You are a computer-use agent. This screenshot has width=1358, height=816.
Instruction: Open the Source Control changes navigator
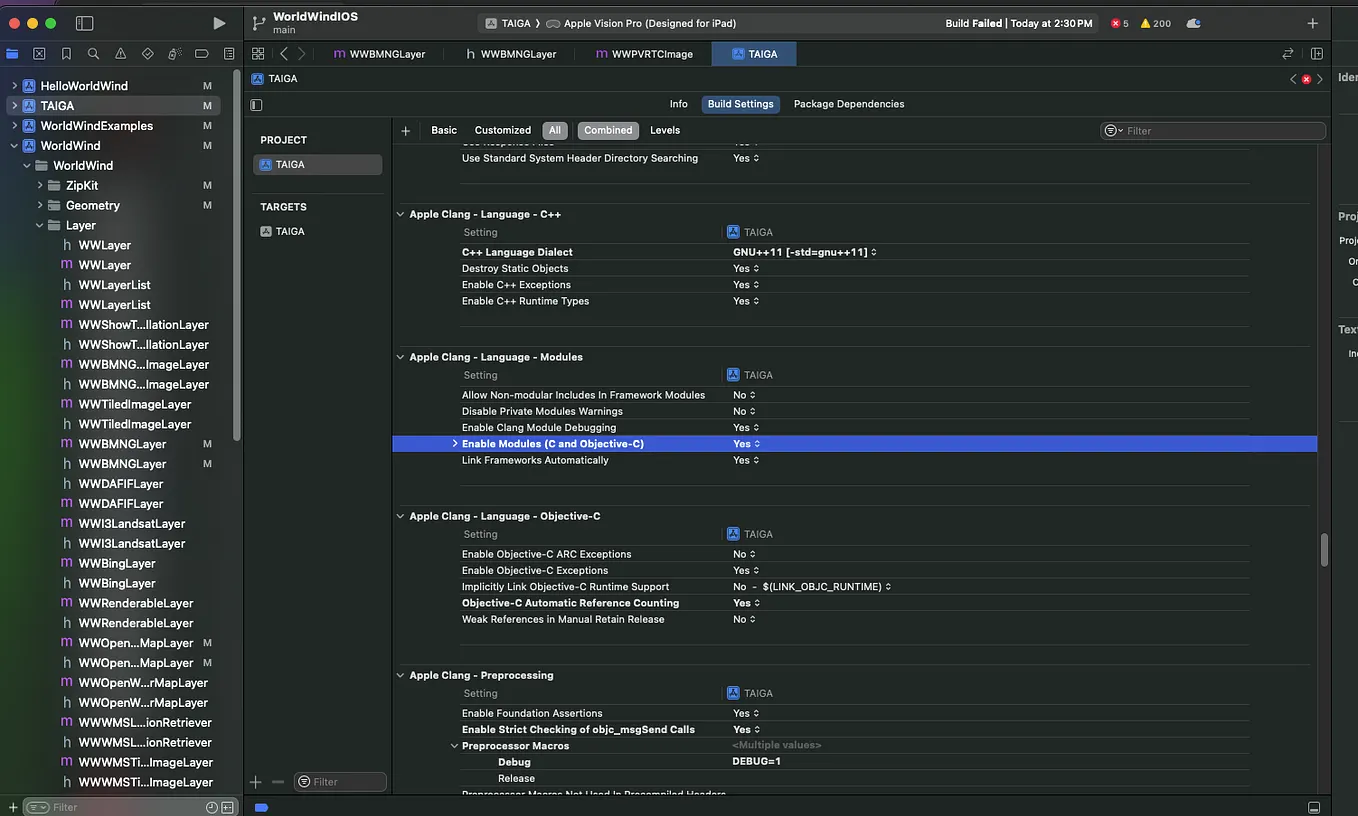pyautogui.click(x=39, y=54)
